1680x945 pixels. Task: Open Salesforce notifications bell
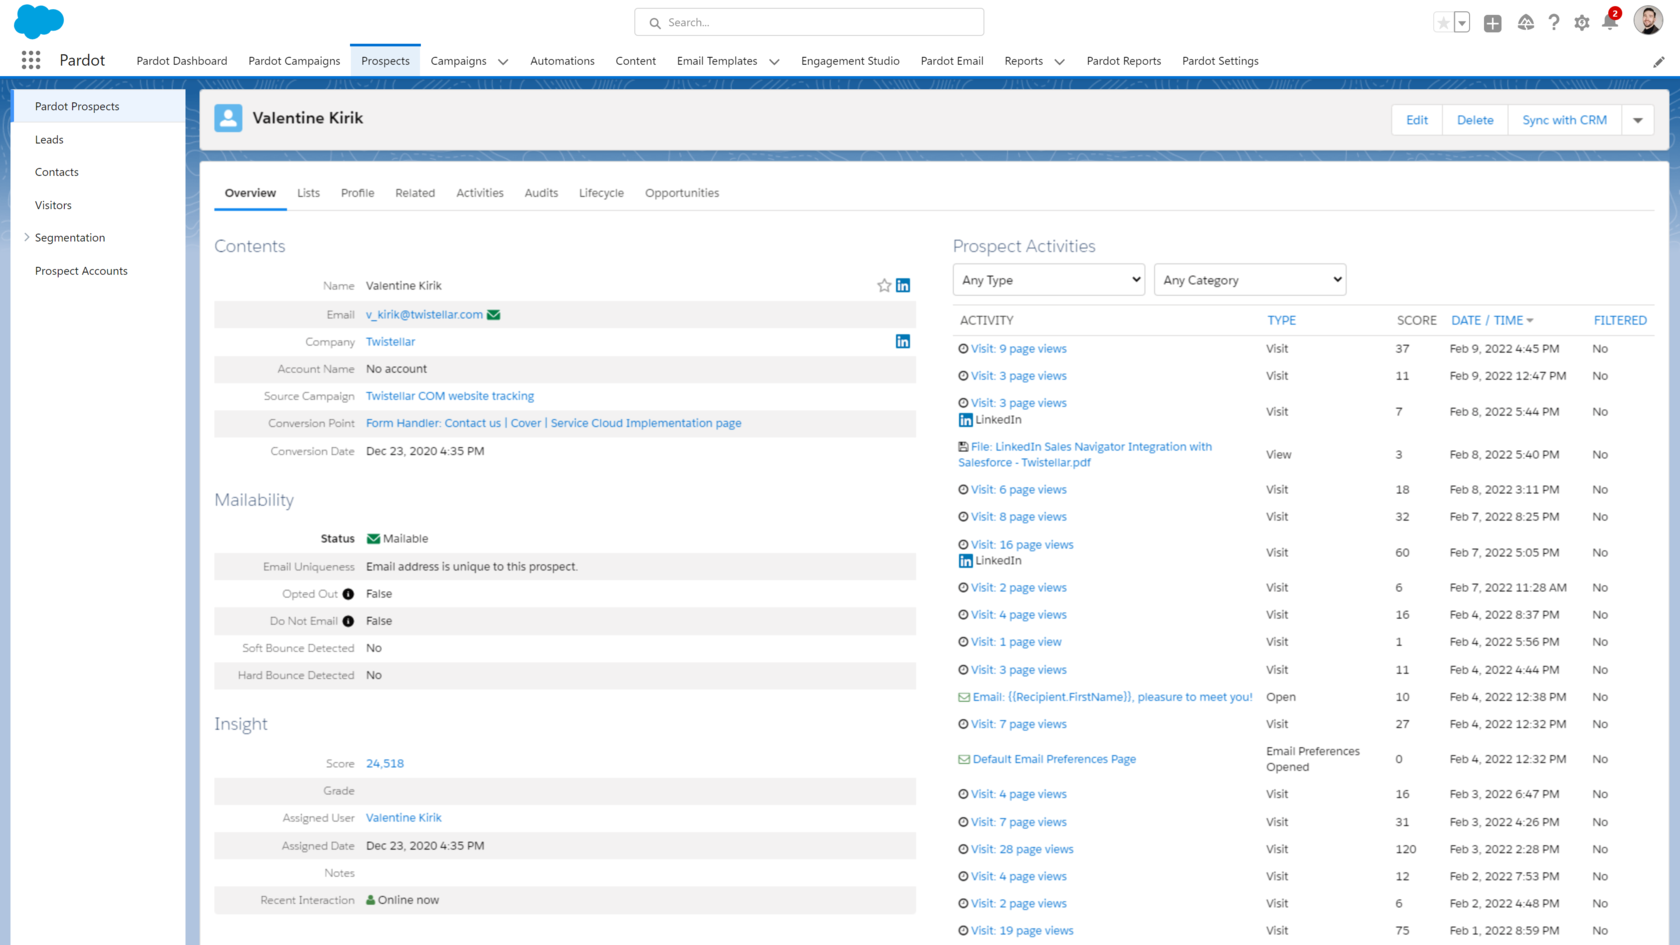1609,21
